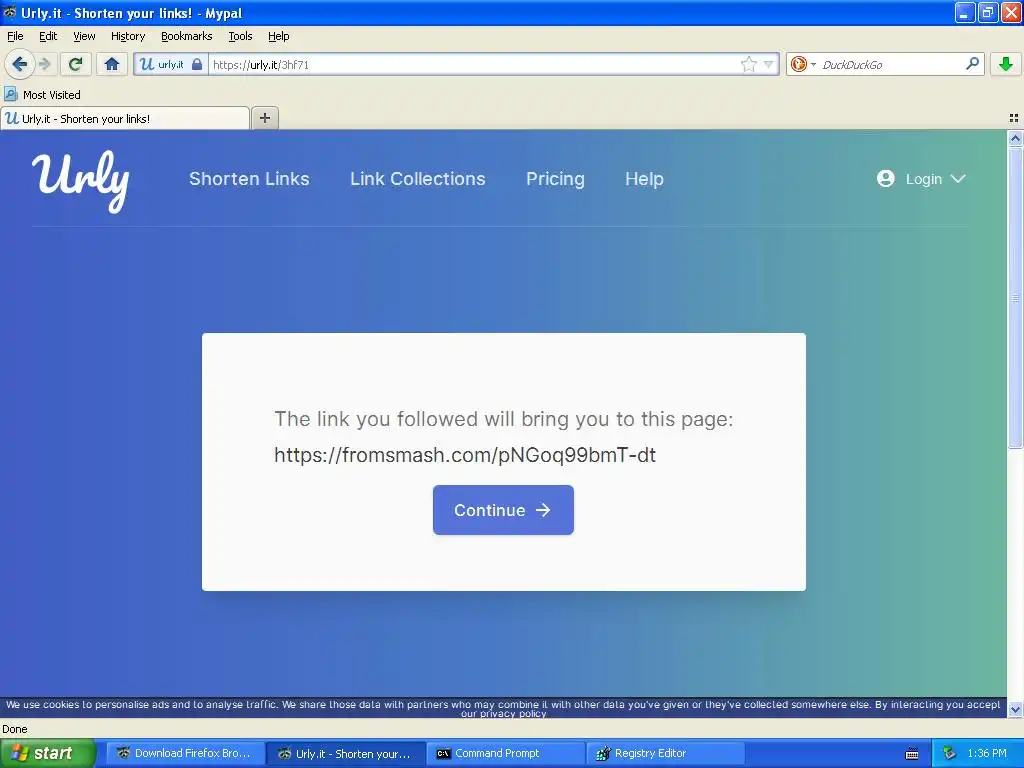The height and width of the screenshot is (768, 1024).
Task: Click the Urly logo
Action: pyautogui.click(x=81, y=182)
